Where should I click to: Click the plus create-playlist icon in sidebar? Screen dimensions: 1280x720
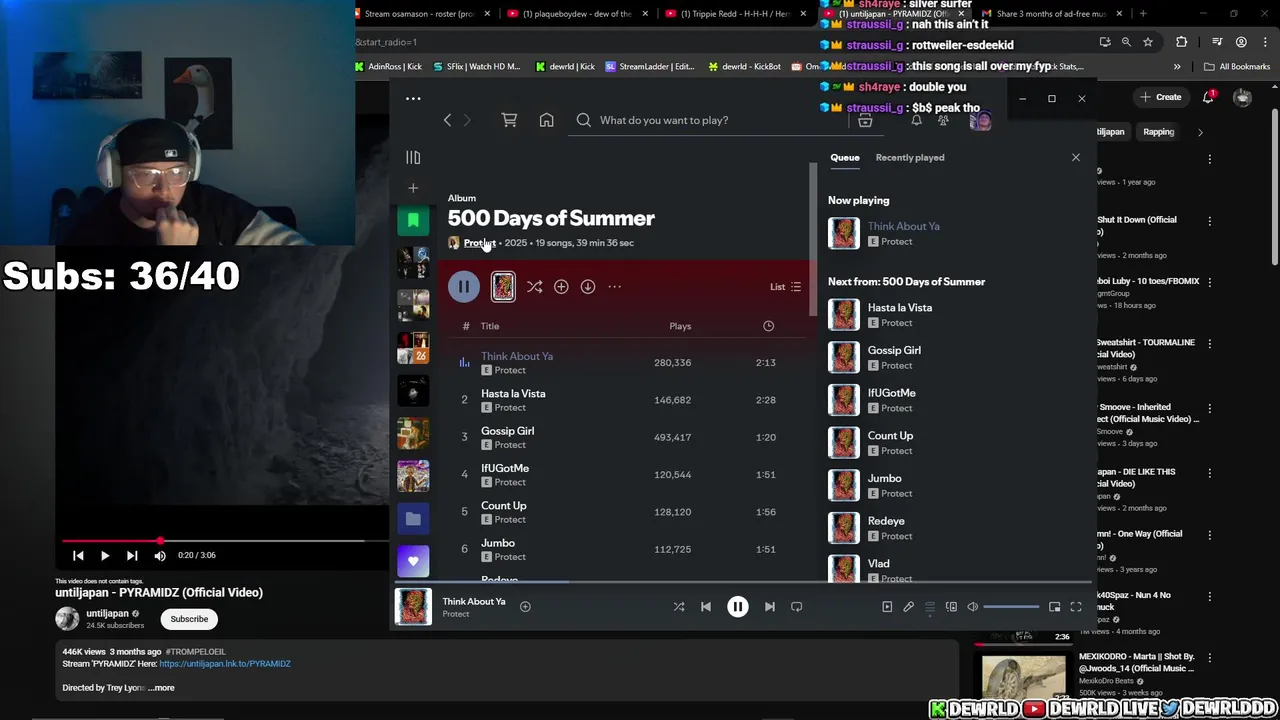click(413, 188)
